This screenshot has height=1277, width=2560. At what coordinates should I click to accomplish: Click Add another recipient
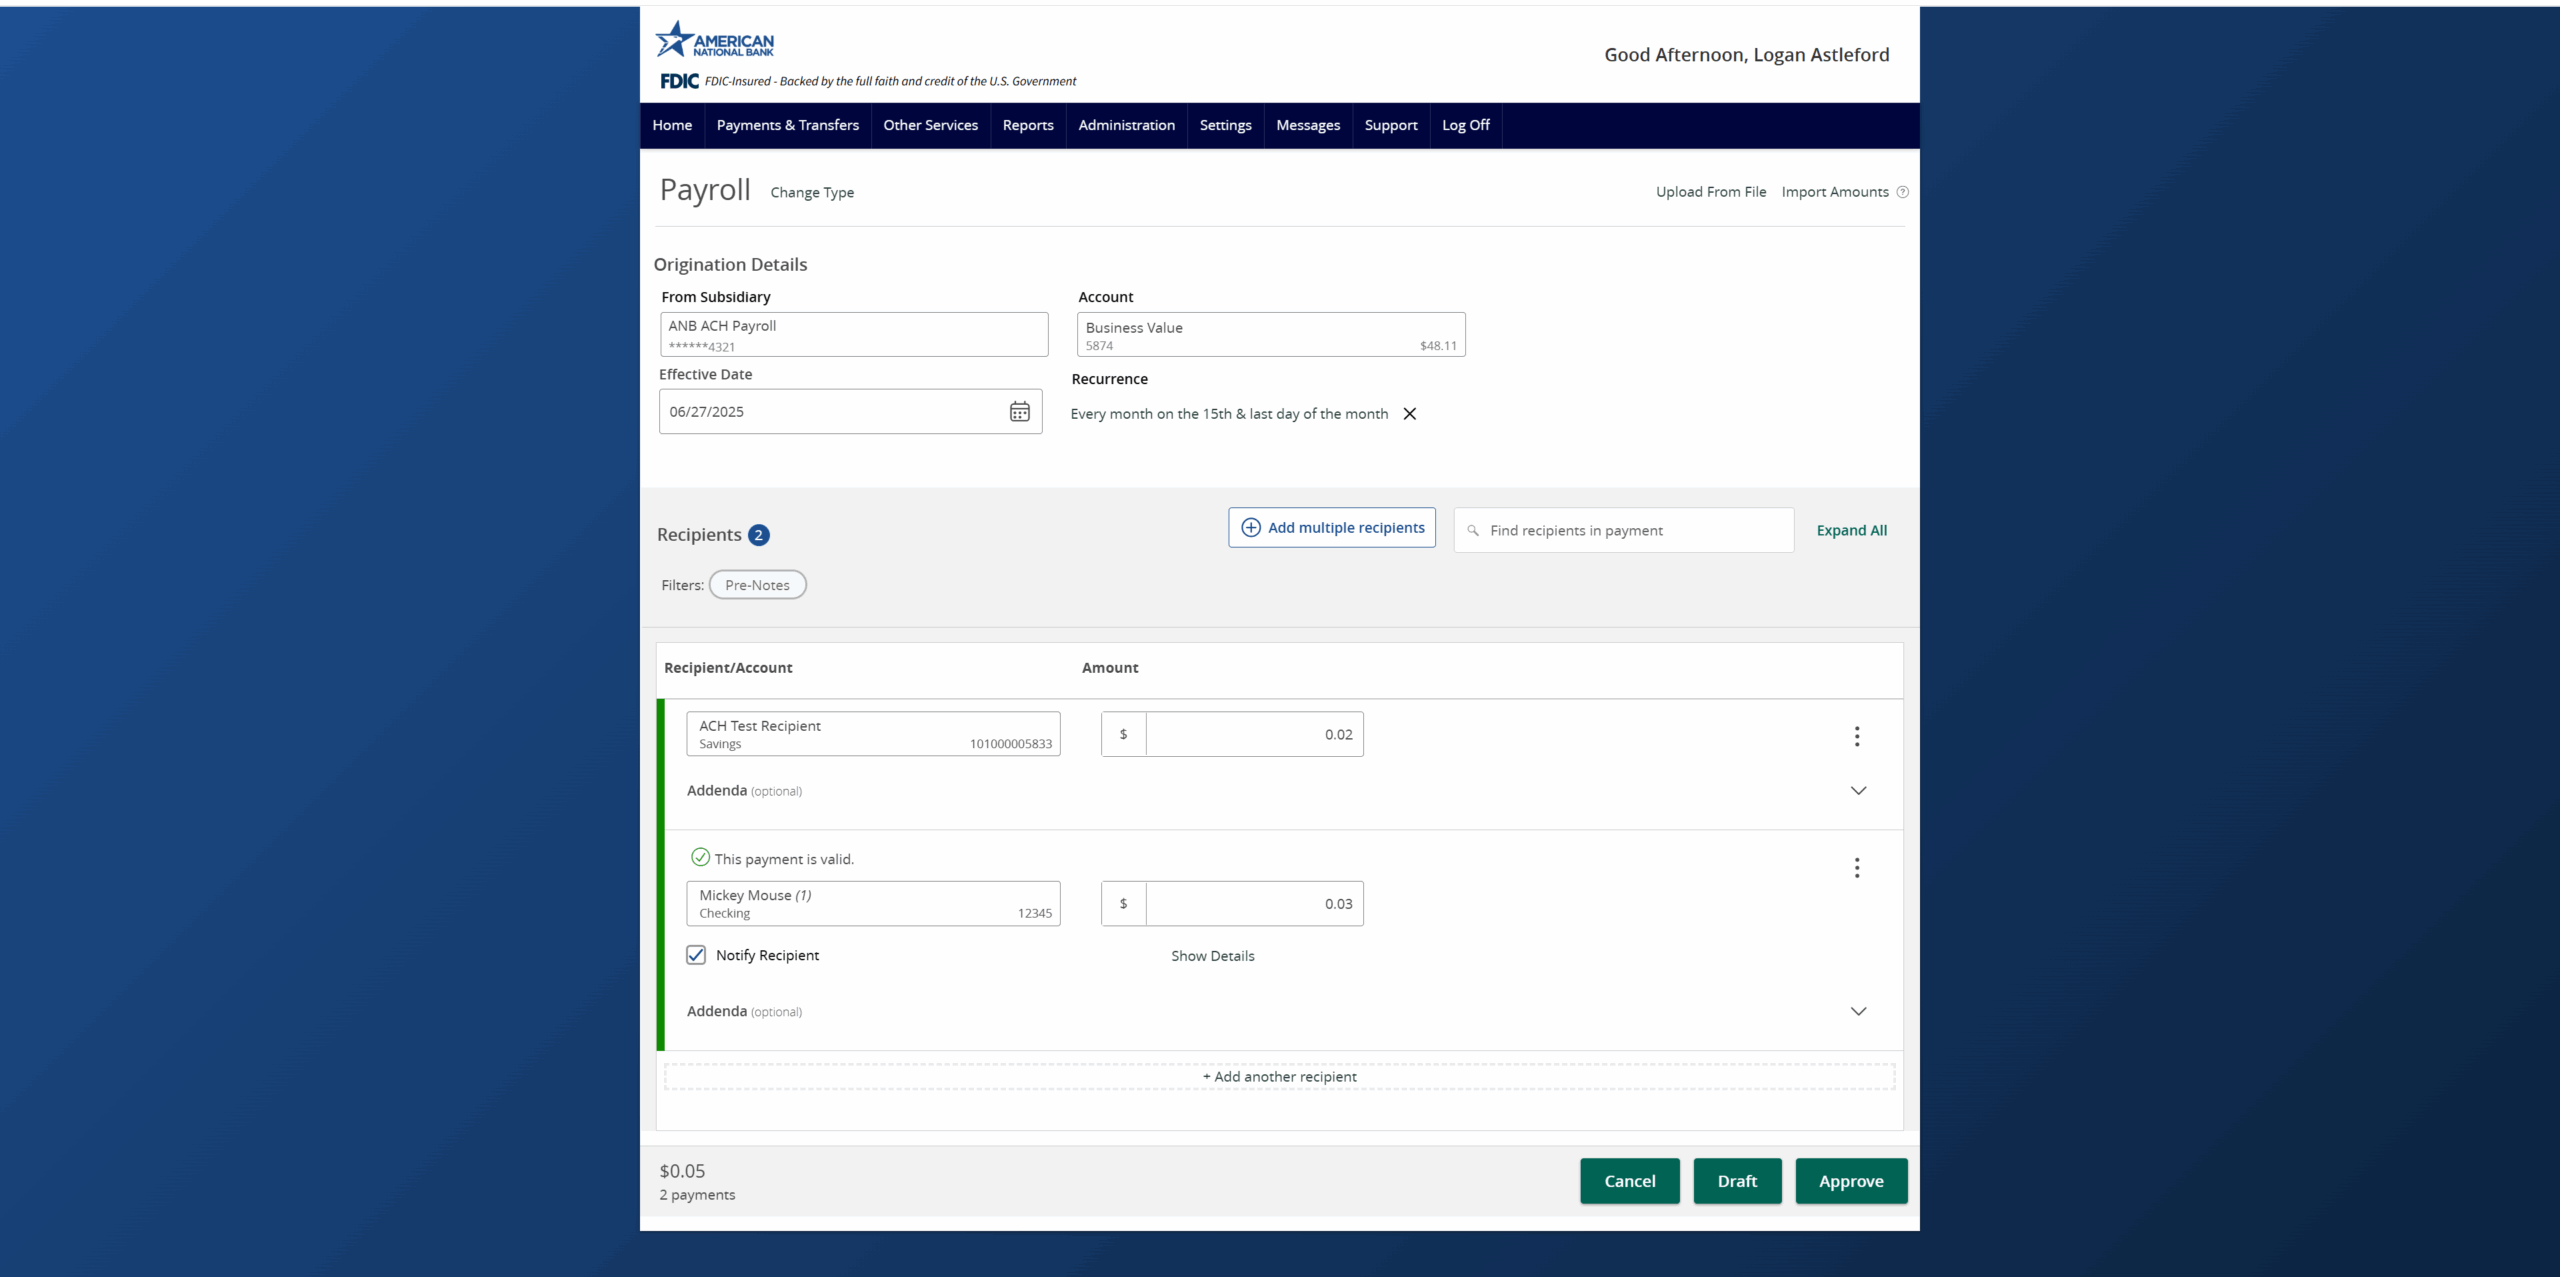1279,1076
